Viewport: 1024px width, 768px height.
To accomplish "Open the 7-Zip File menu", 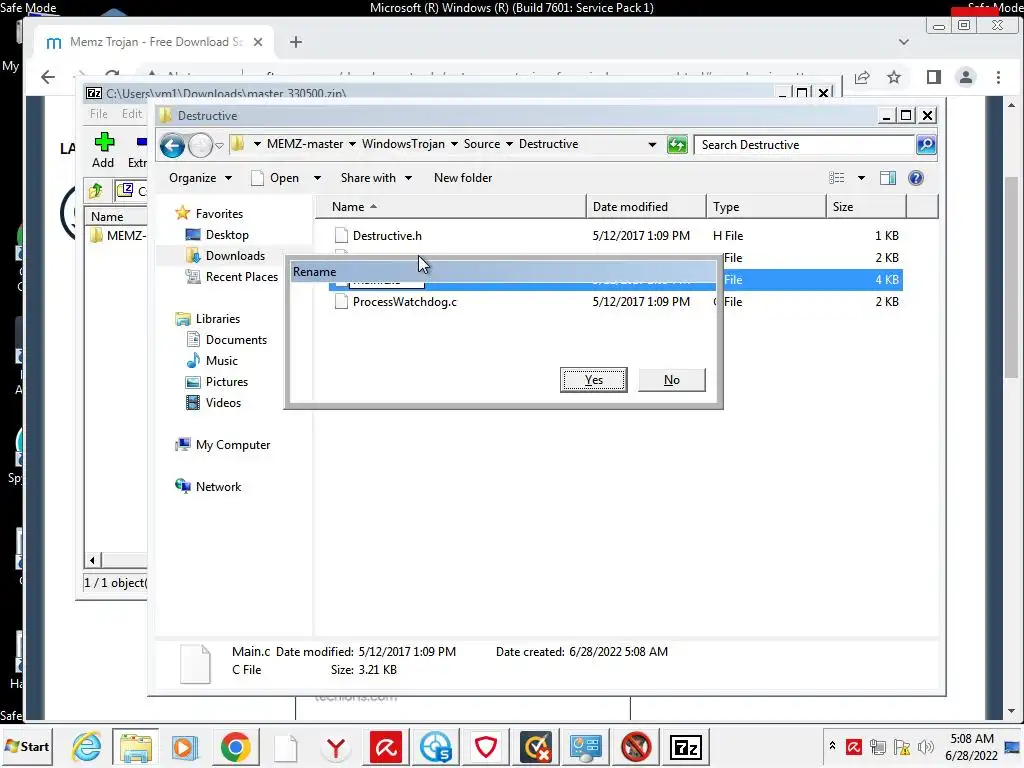I will (99, 114).
